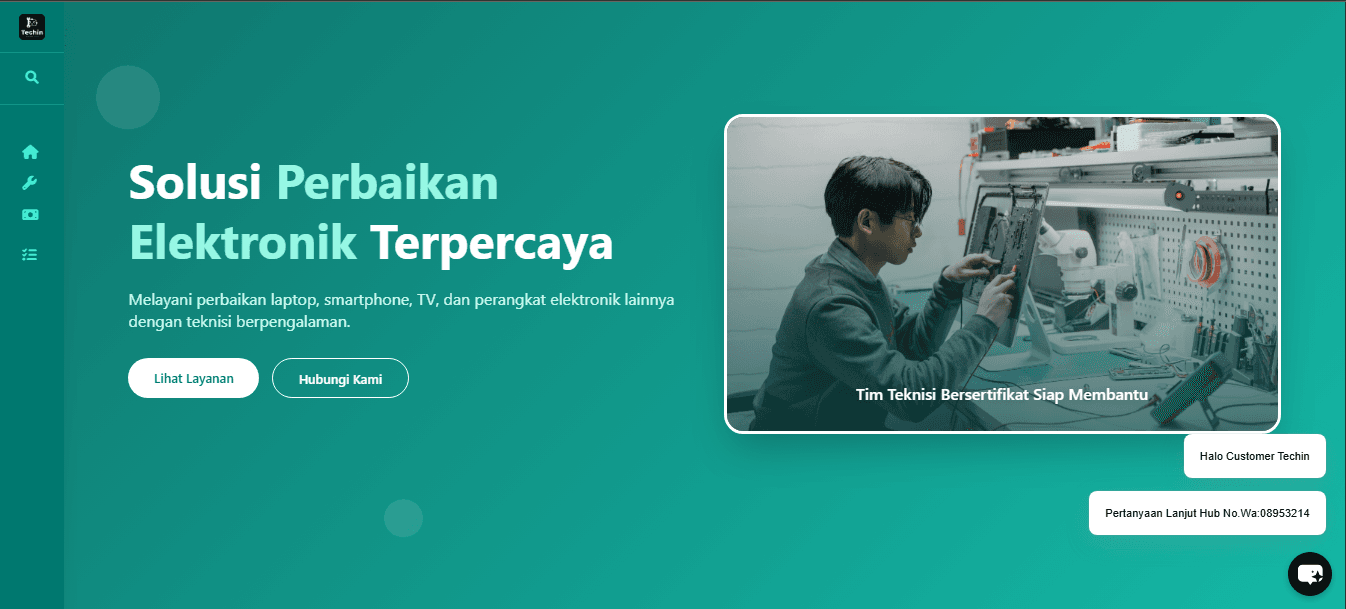The height and width of the screenshot is (609, 1346).
Task: Click the dengan teknisi berpengalaman text line
Action: [240, 322]
